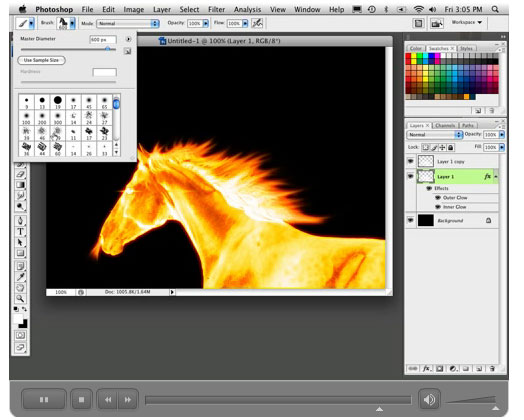Click the Use Sample Size button

click(41, 60)
